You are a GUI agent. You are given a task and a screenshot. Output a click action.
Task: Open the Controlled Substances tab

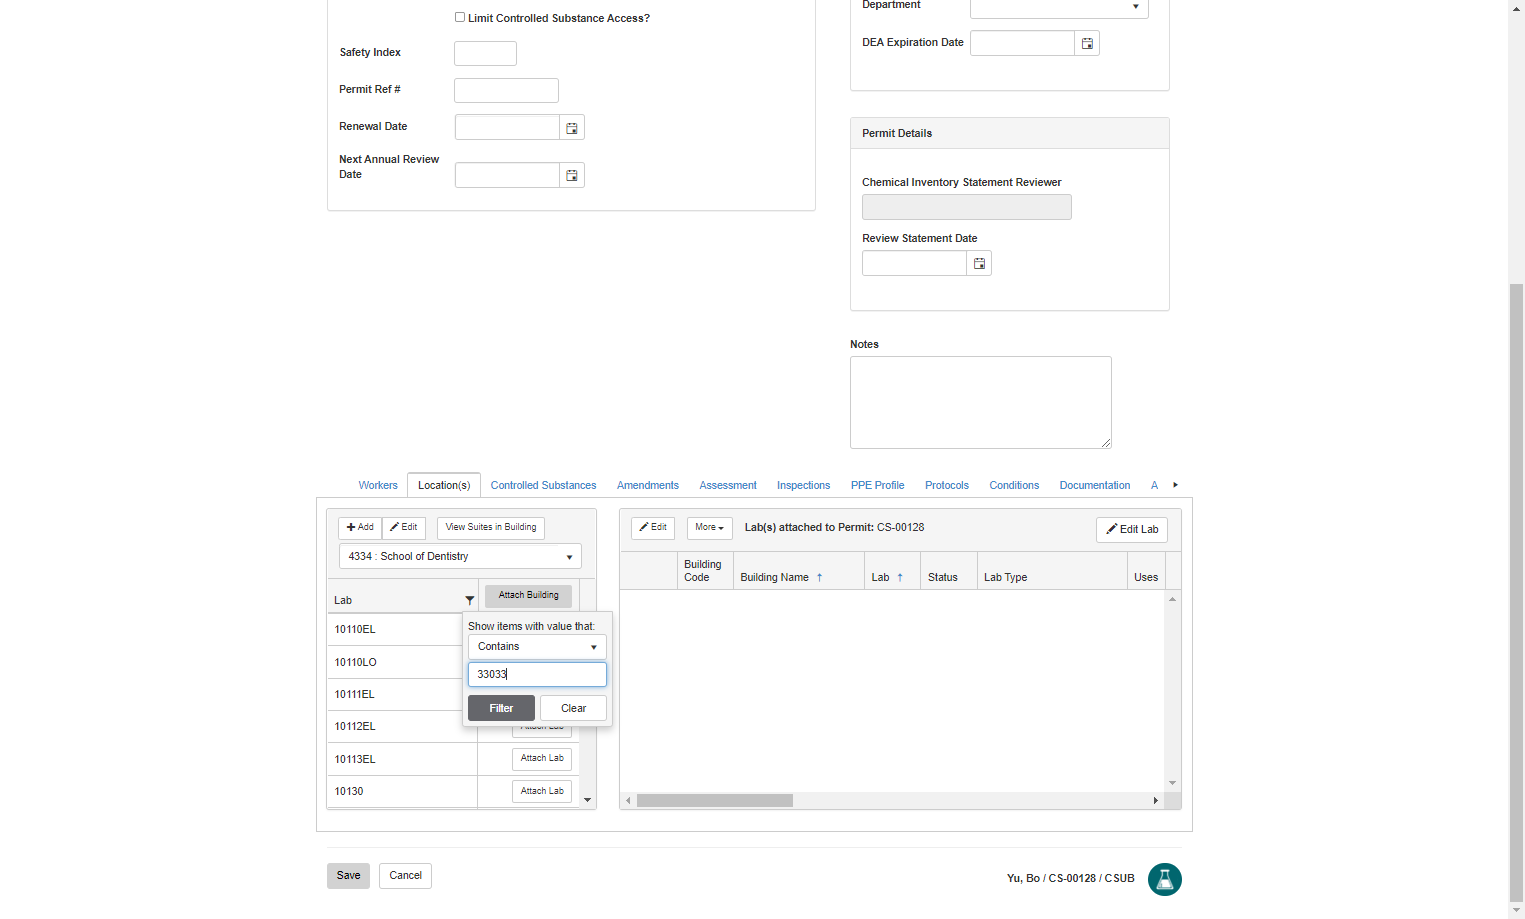pyautogui.click(x=543, y=486)
